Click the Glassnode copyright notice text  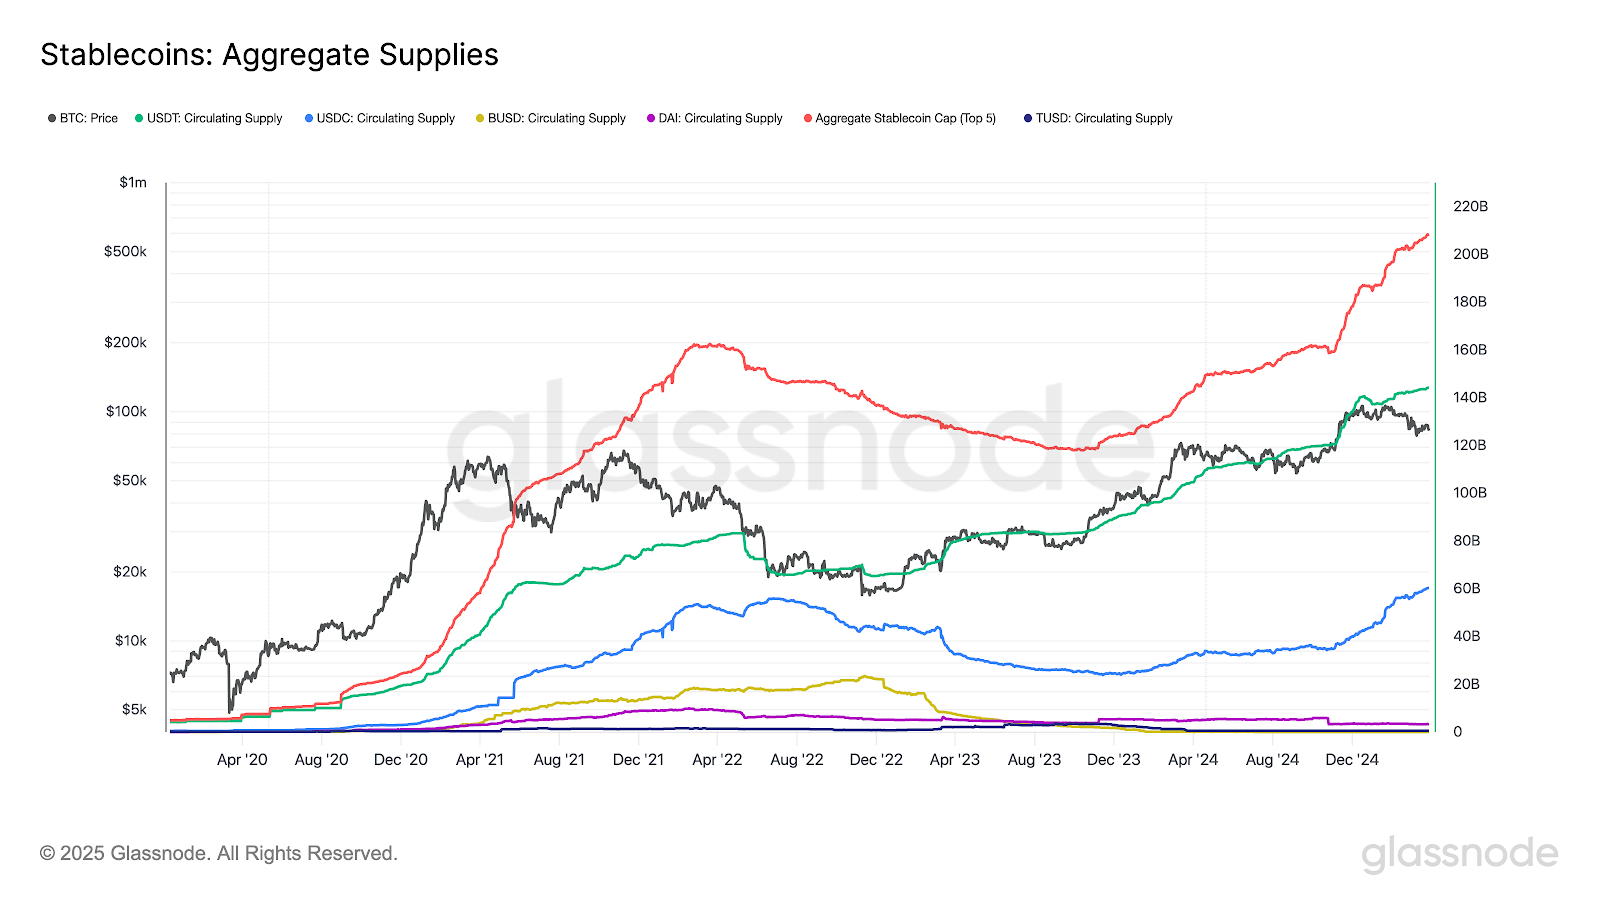pos(219,854)
